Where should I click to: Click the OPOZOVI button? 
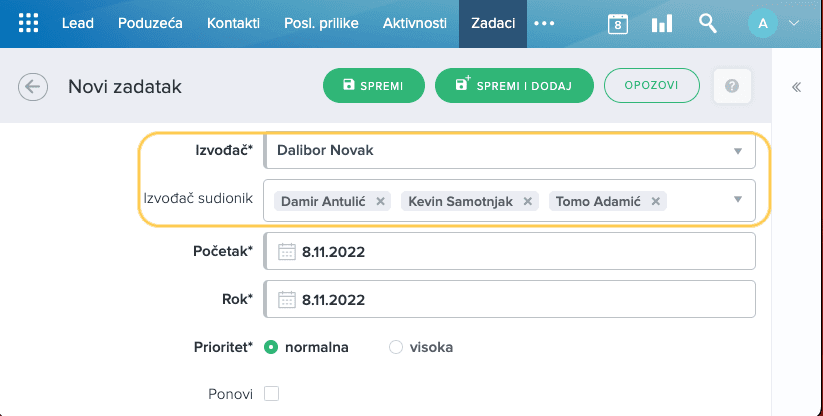[651, 86]
